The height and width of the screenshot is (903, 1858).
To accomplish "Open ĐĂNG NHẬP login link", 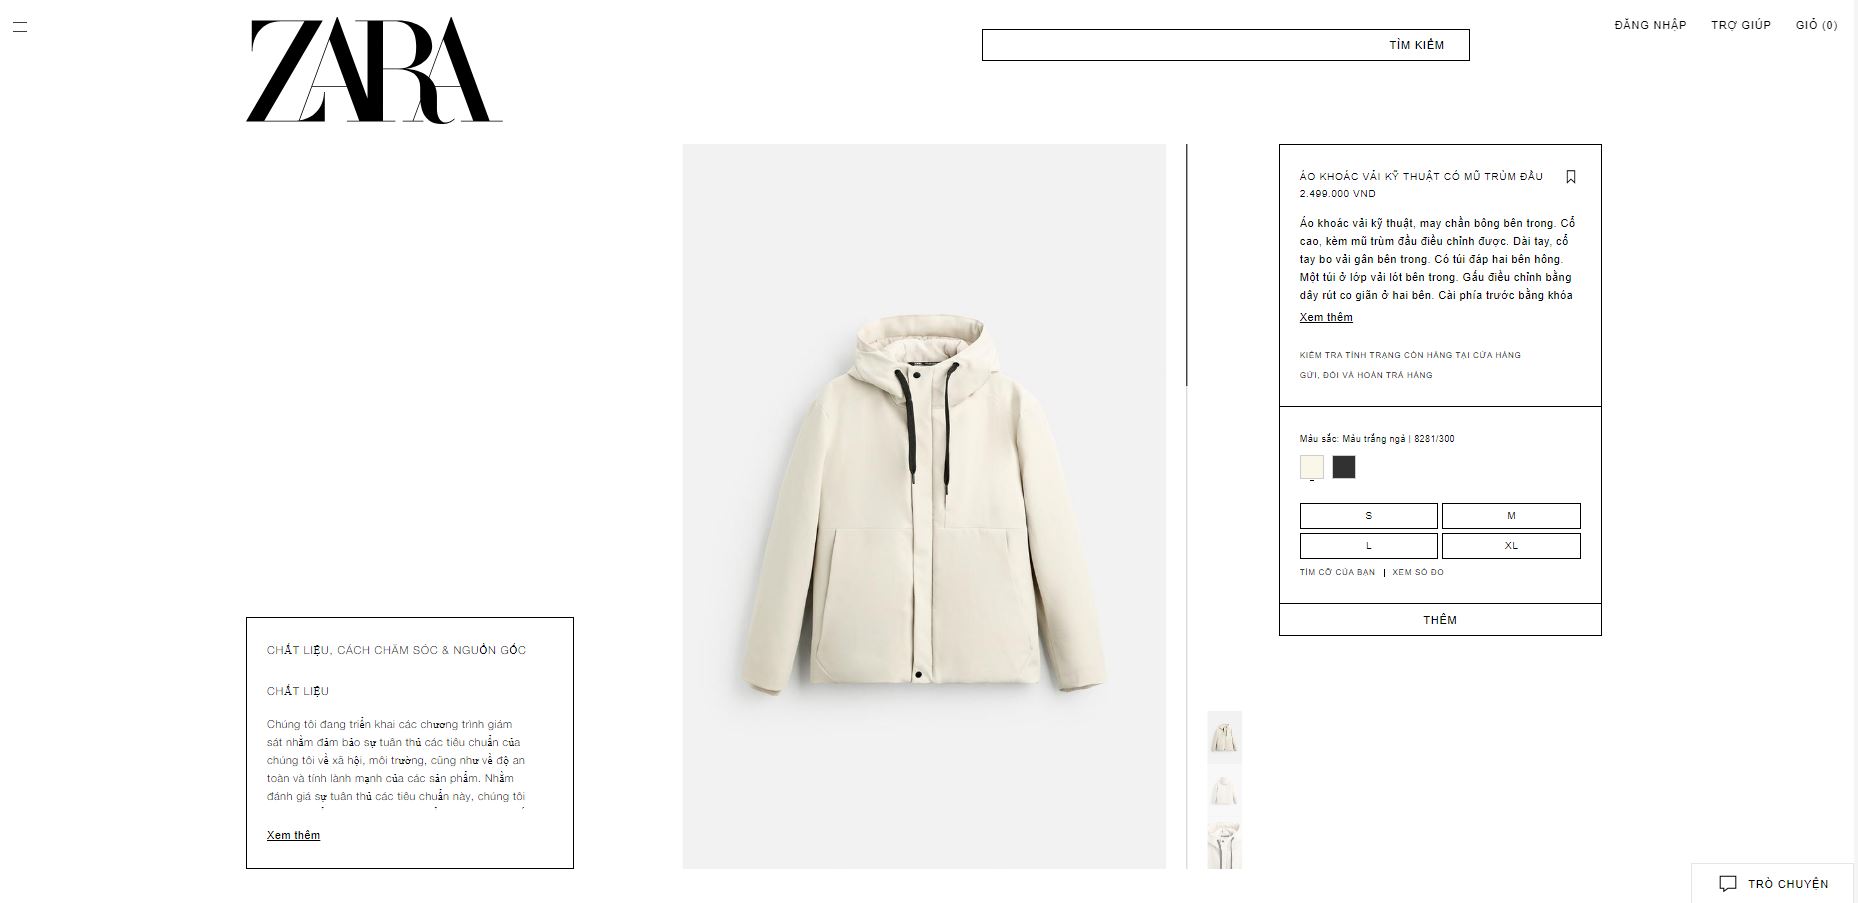I will coord(1650,25).
